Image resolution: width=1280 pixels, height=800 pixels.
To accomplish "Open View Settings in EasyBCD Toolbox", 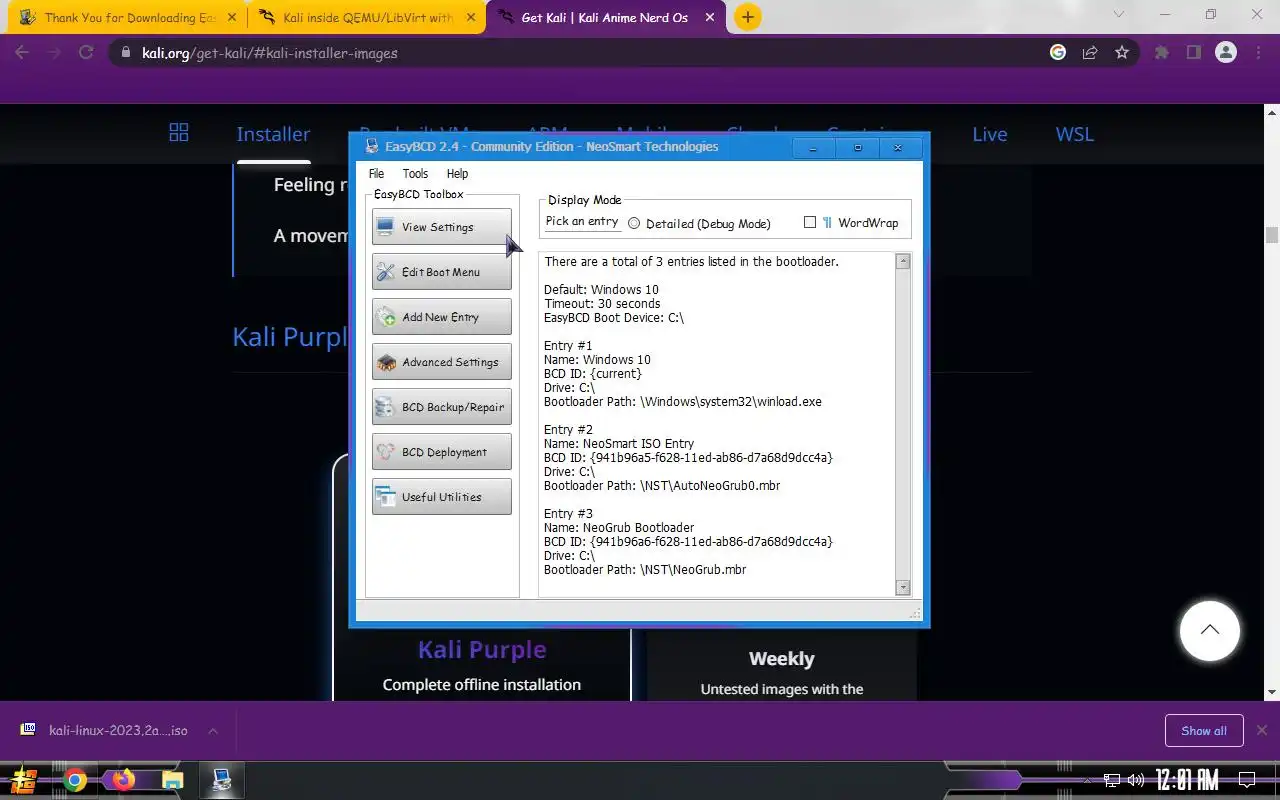I will click(x=441, y=227).
